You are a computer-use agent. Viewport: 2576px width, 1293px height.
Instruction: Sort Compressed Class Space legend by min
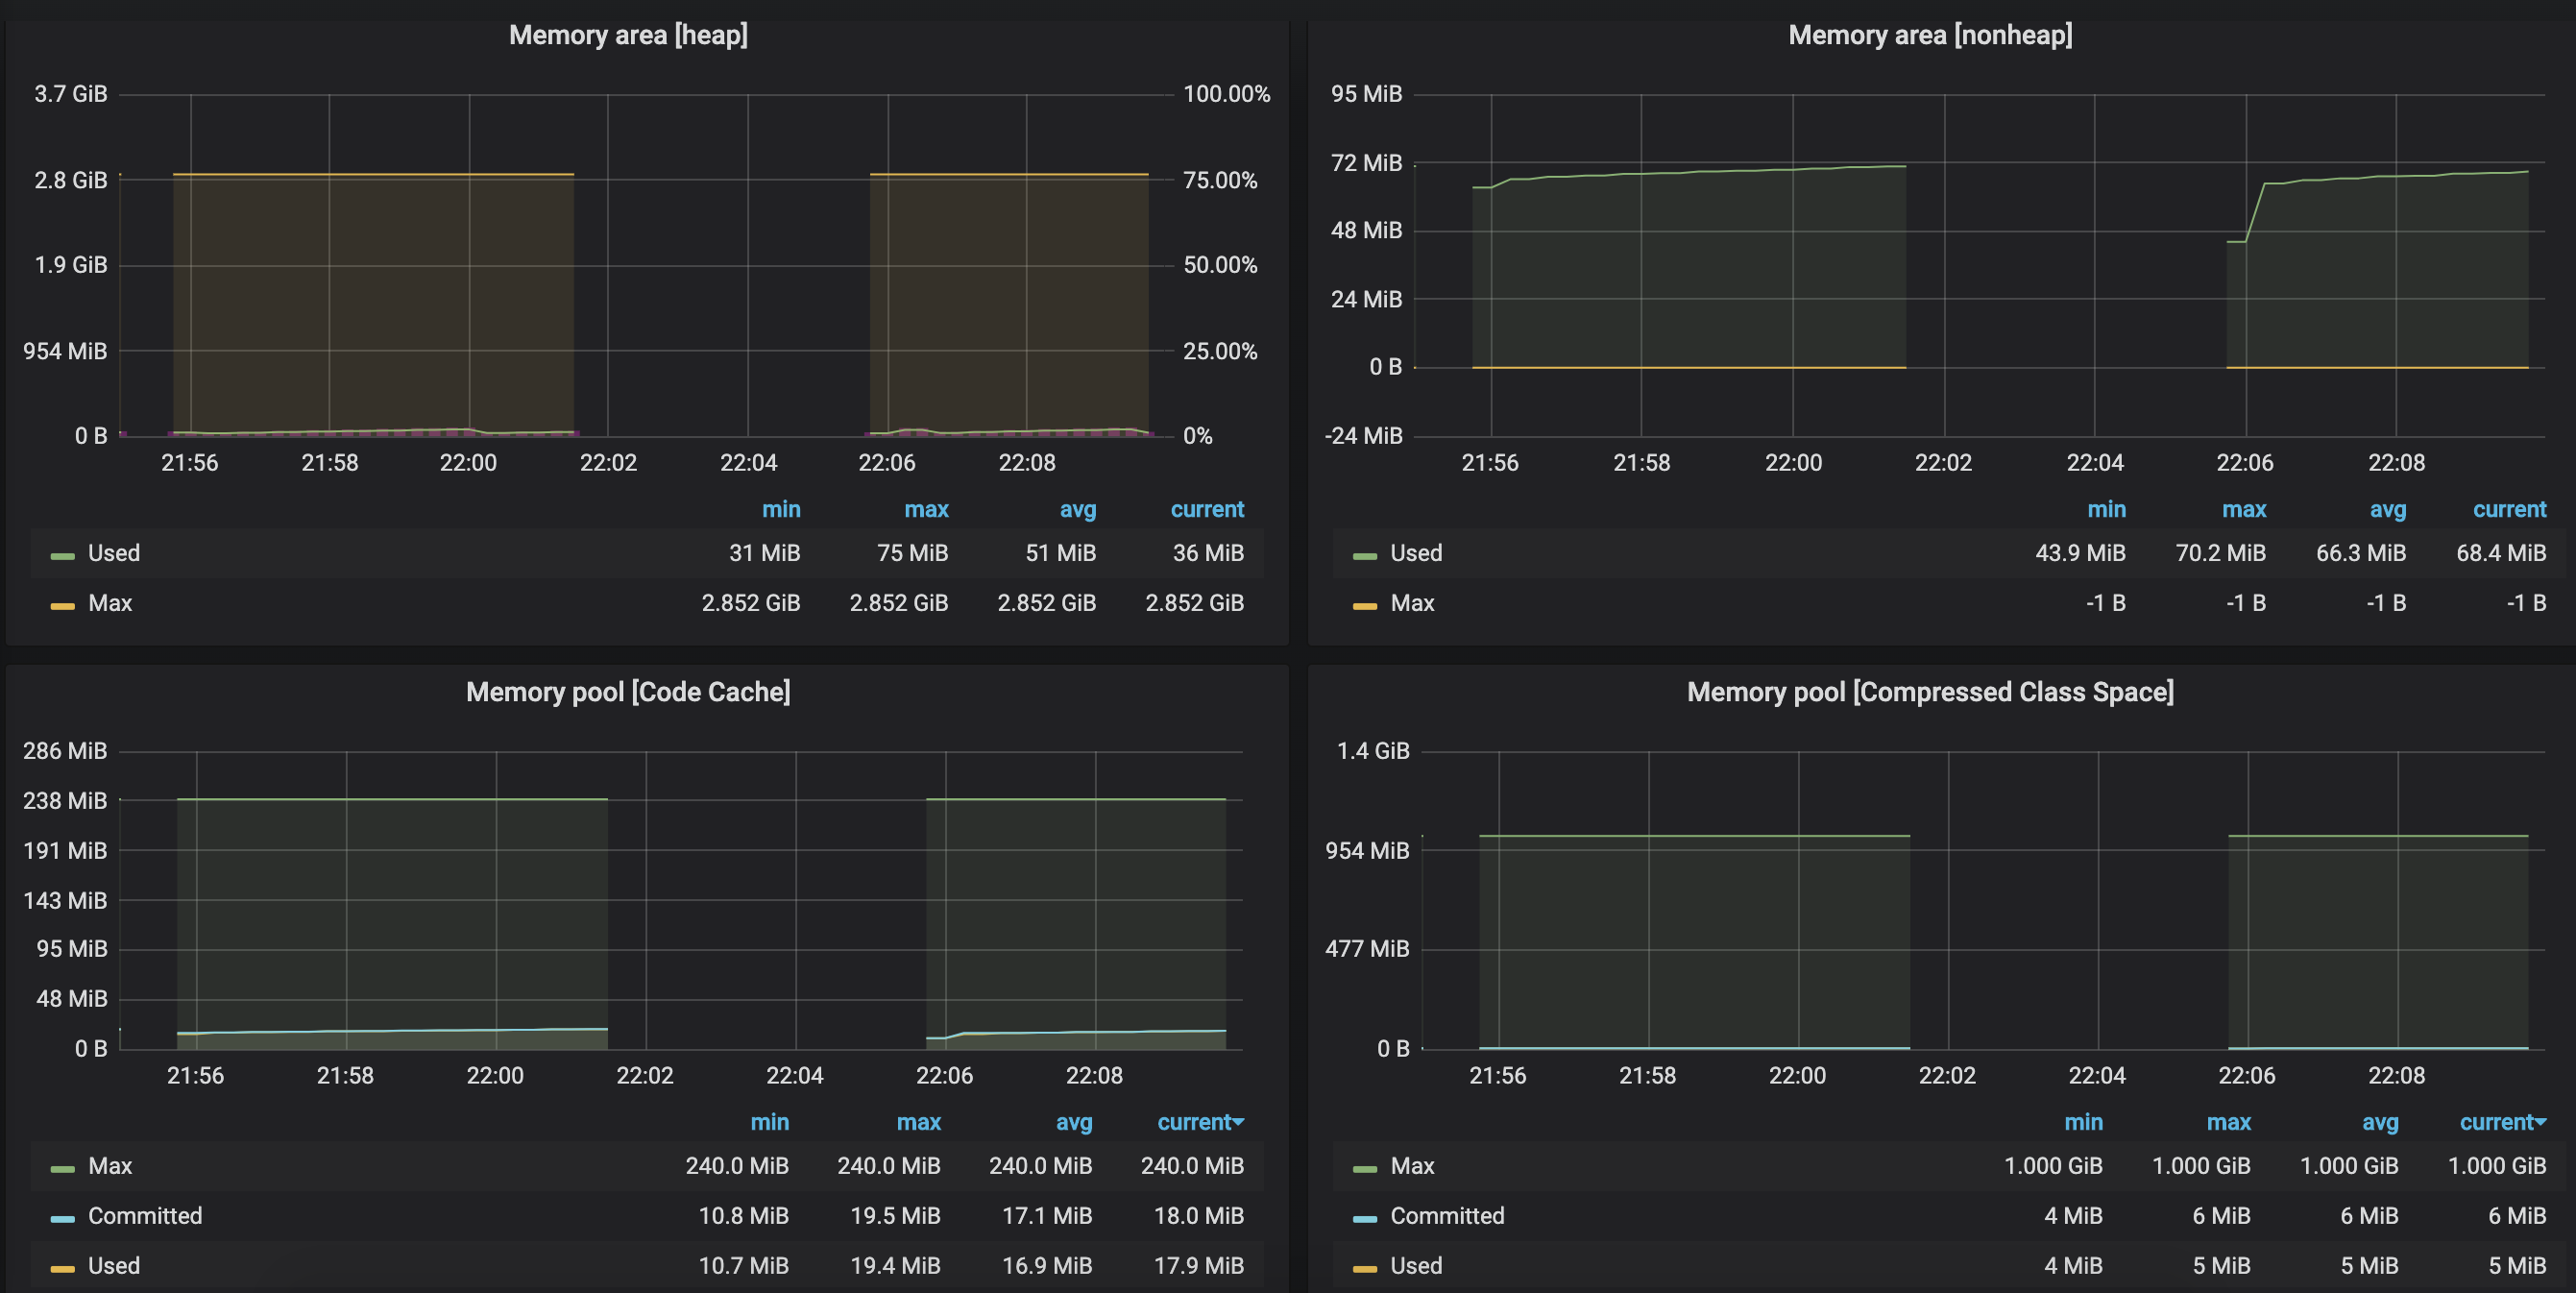[2083, 1122]
